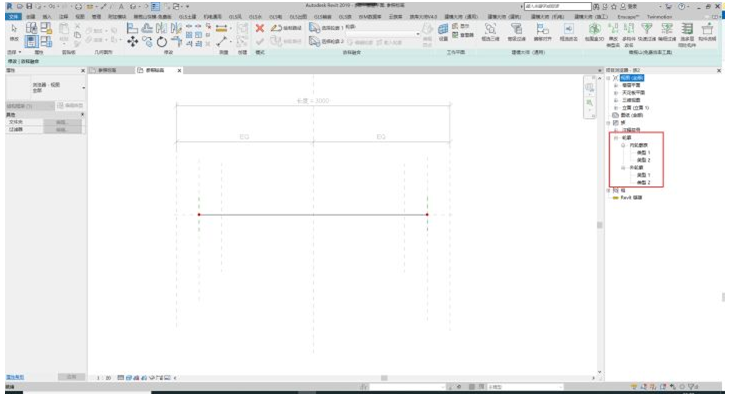Select 类型 2 under the second profile family
Image resolution: width=736 pixels, height=399 pixels.
coord(643,182)
